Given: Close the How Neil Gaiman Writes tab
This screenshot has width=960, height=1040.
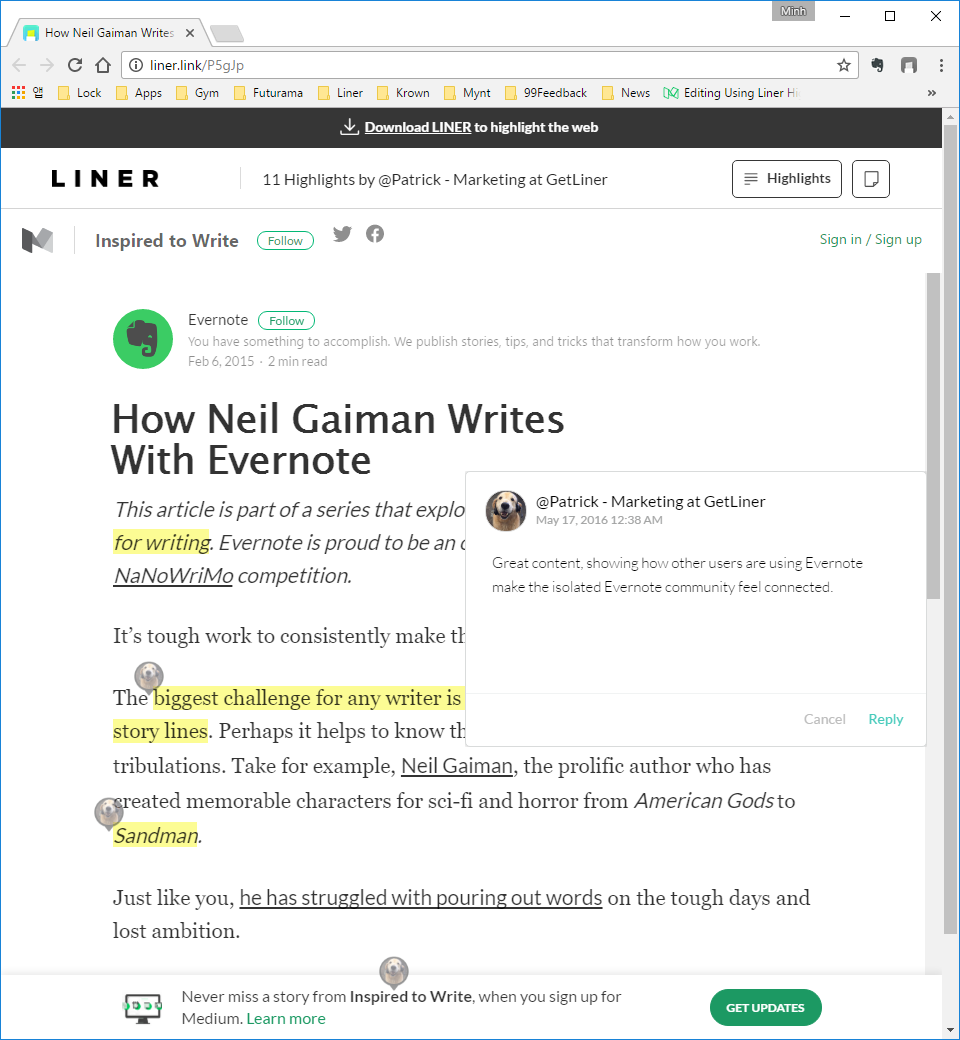Looking at the screenshot, I should point(190,32).
